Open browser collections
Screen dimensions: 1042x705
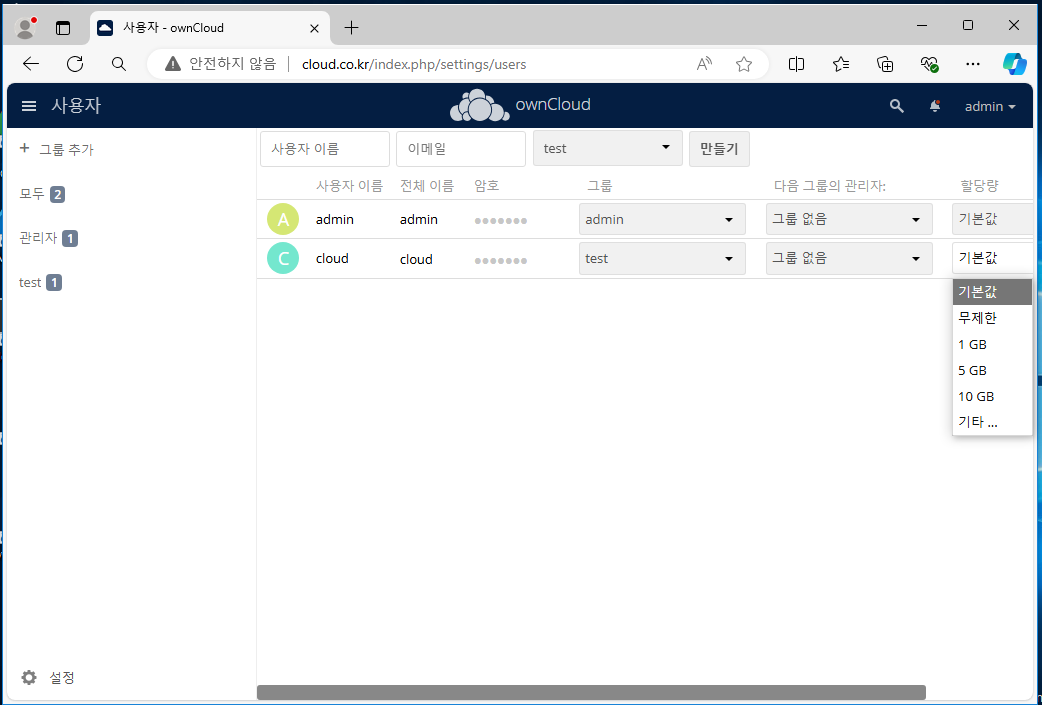point(885,64)
